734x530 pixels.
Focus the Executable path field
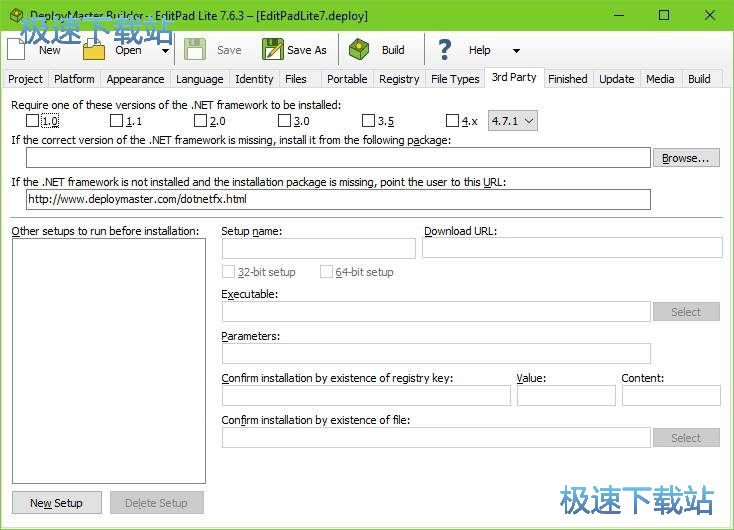436,311
